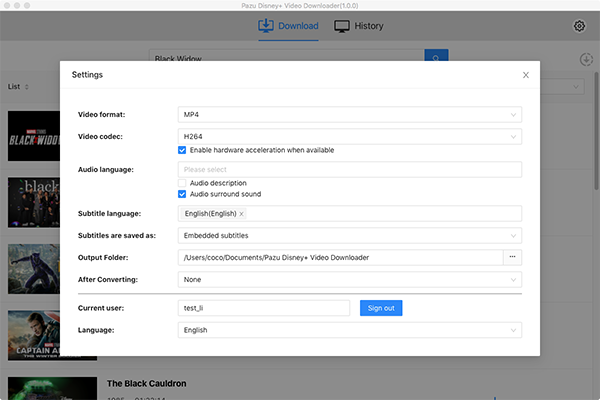Switch to the Download tab

point(288,26)
